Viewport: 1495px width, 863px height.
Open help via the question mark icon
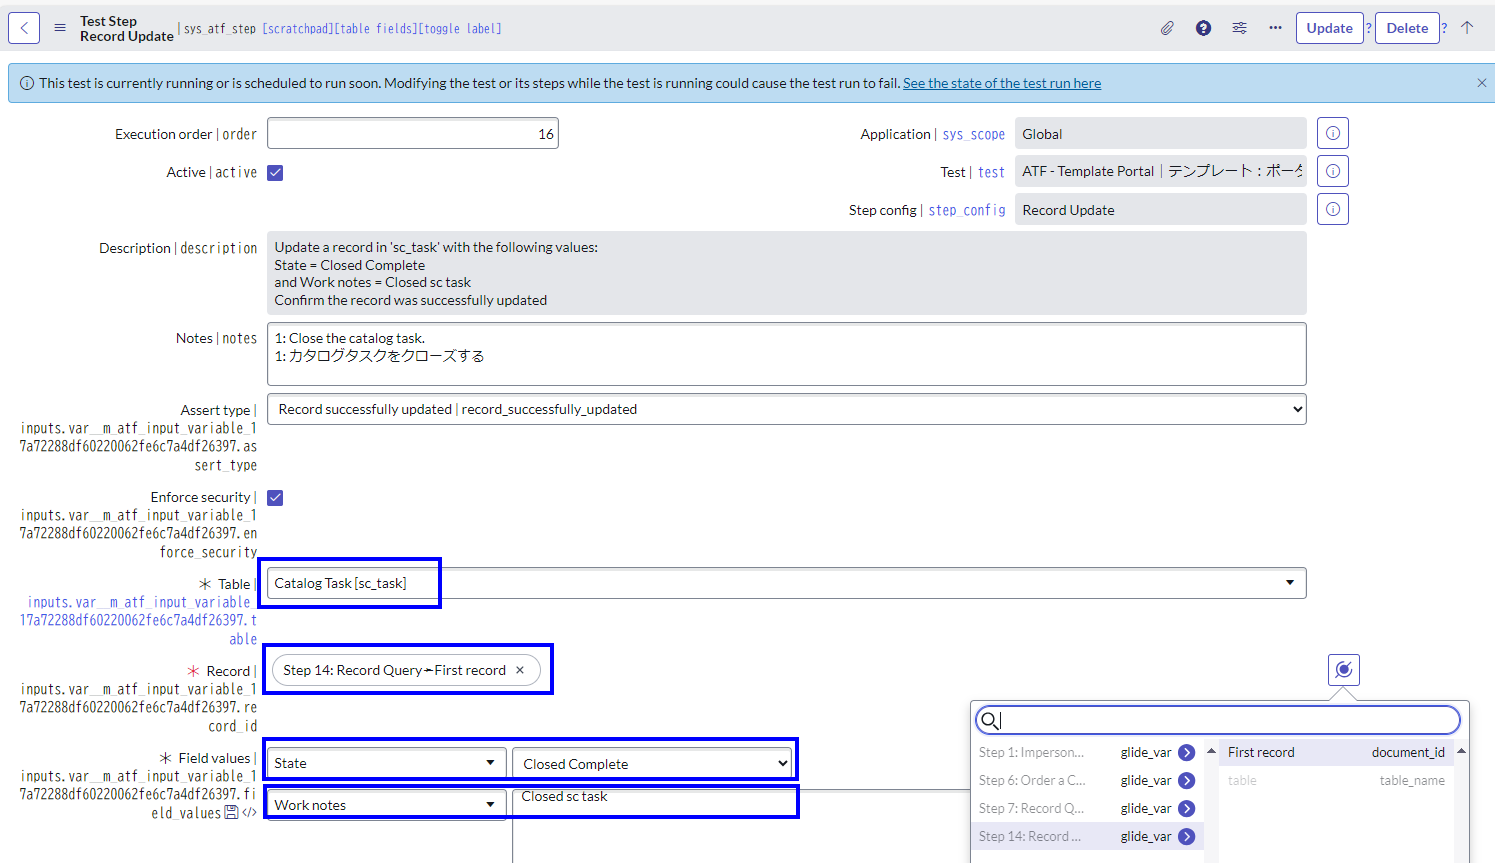pyautogui.click(x=1203, y=27)
